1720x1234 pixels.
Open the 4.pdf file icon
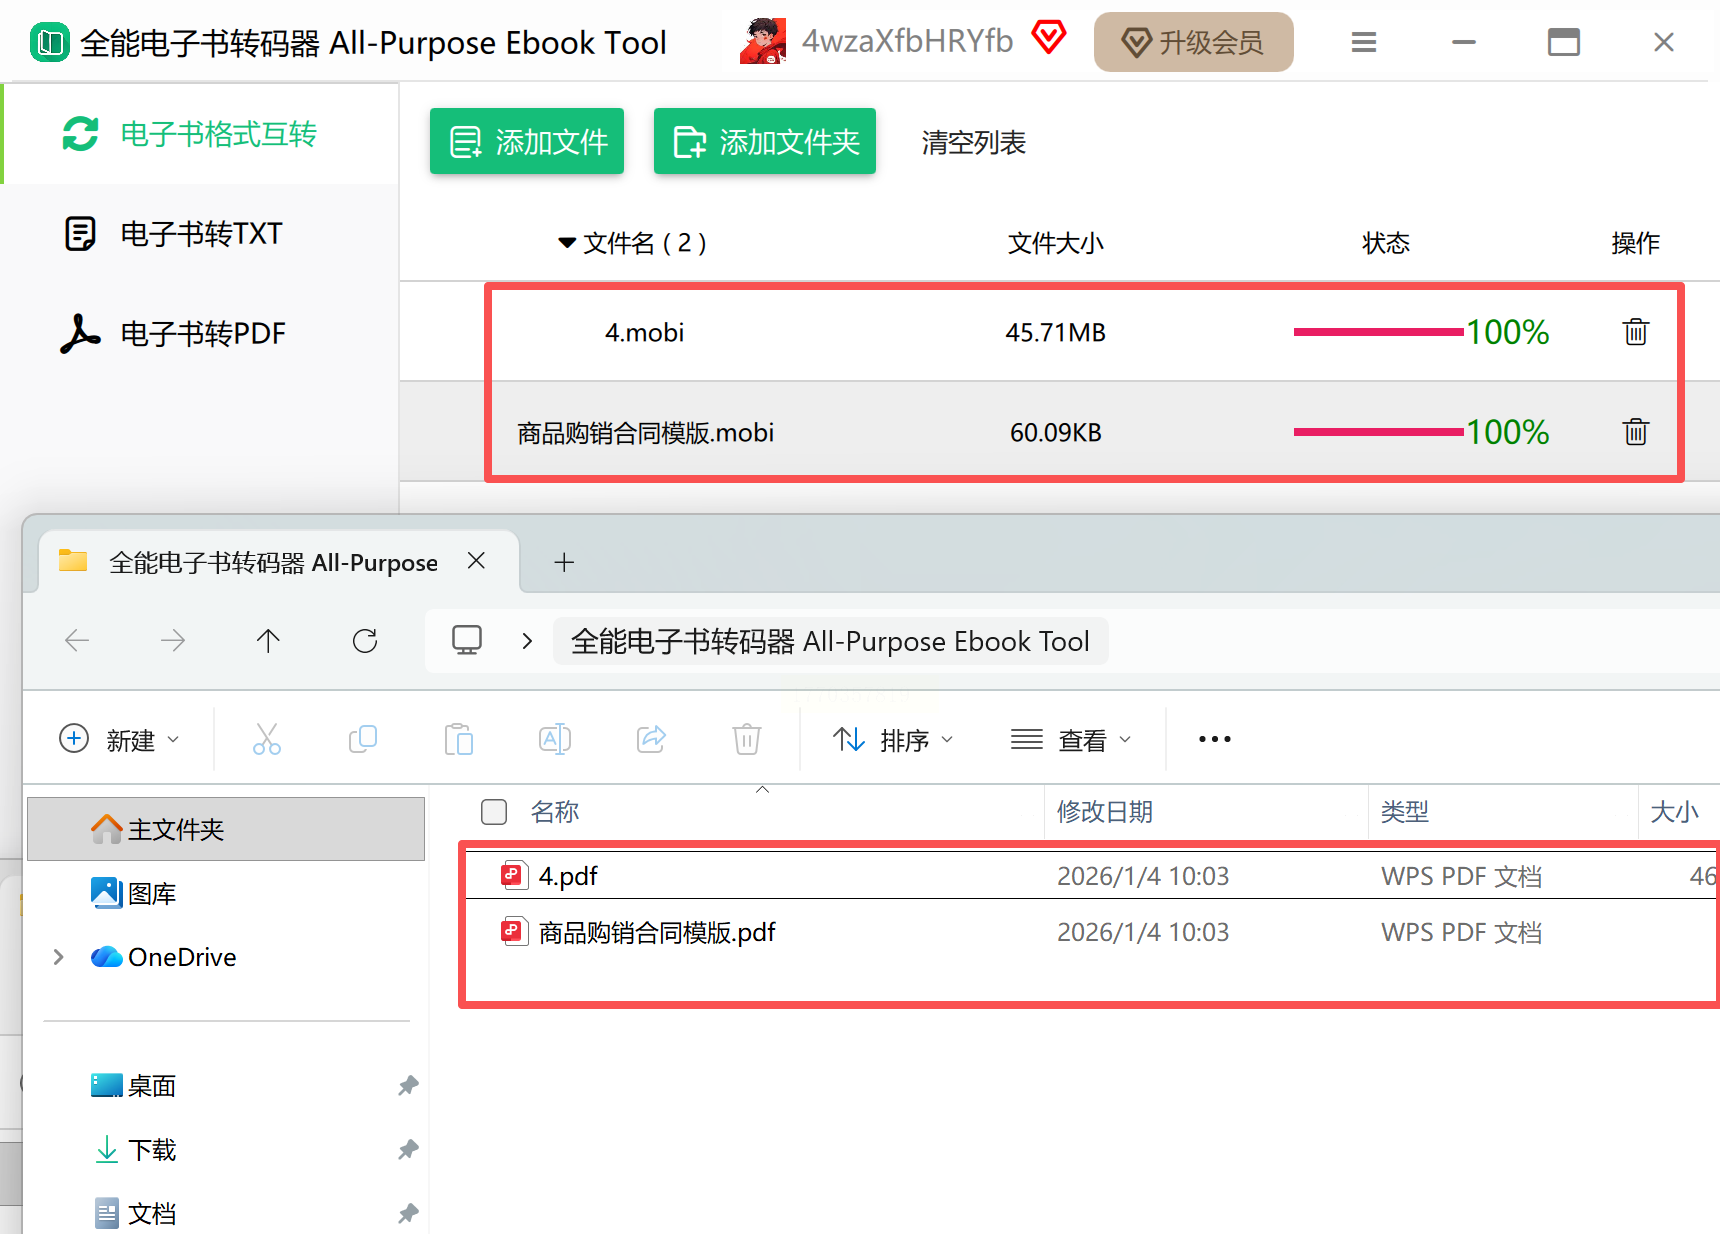(x=514, y=876)
